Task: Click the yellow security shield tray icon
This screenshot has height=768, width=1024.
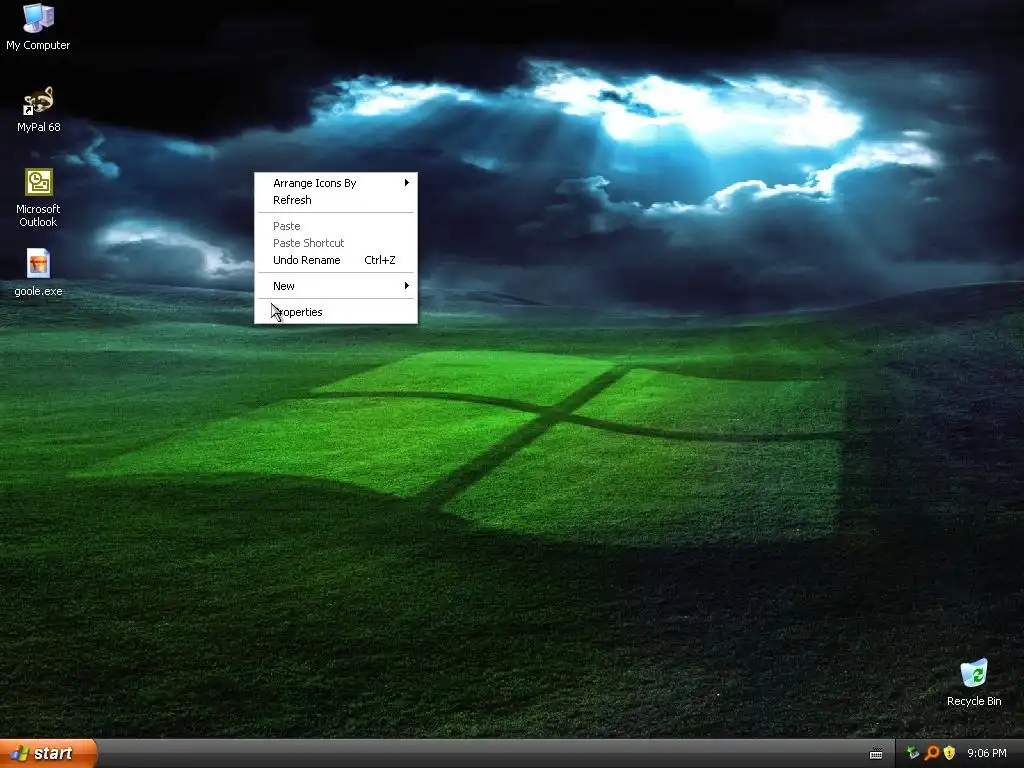Action: pyautogui.click(x=949, y=753)
